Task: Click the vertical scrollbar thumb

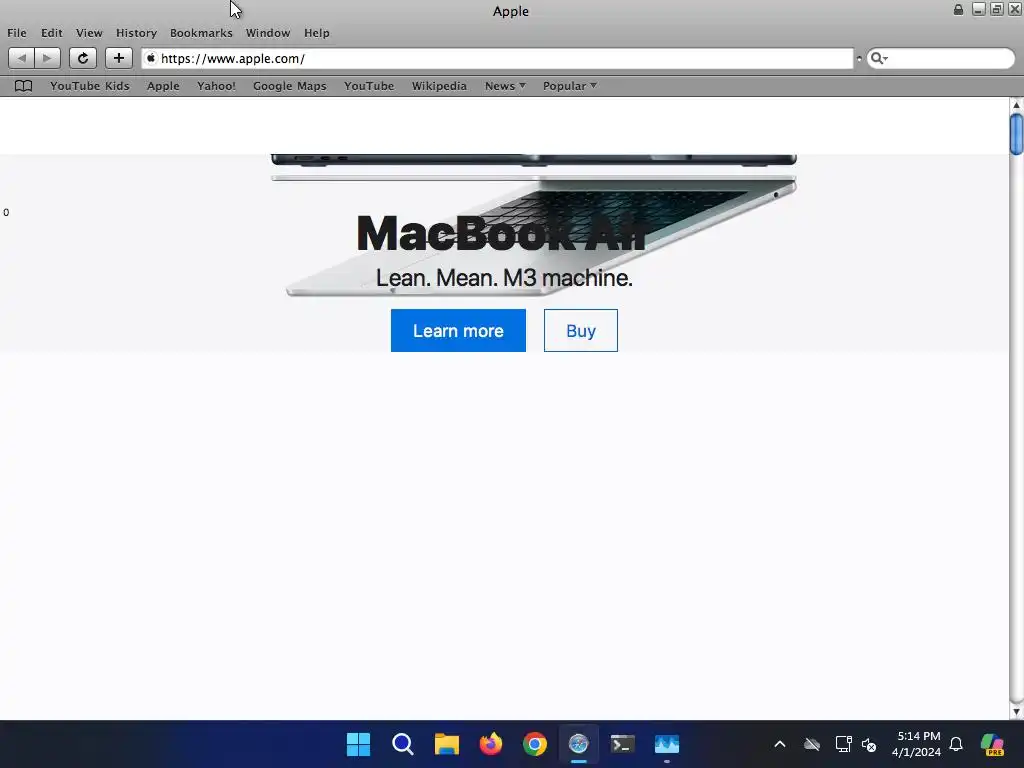Action: click(x=1016, y=134)
